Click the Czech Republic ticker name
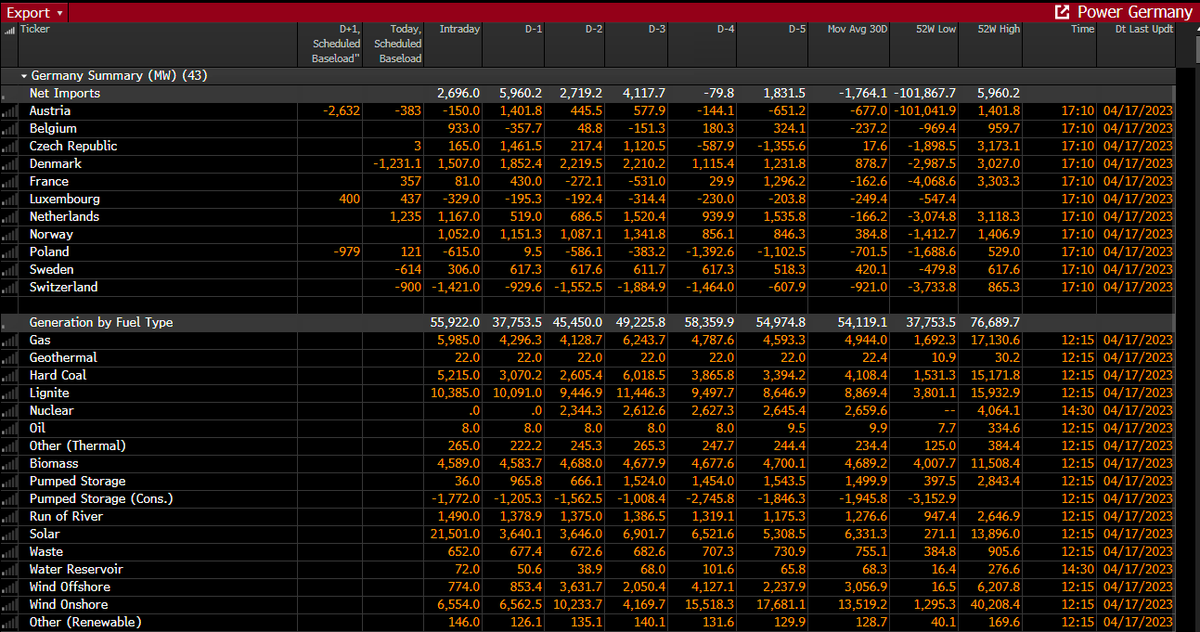 tap(73, 146)
